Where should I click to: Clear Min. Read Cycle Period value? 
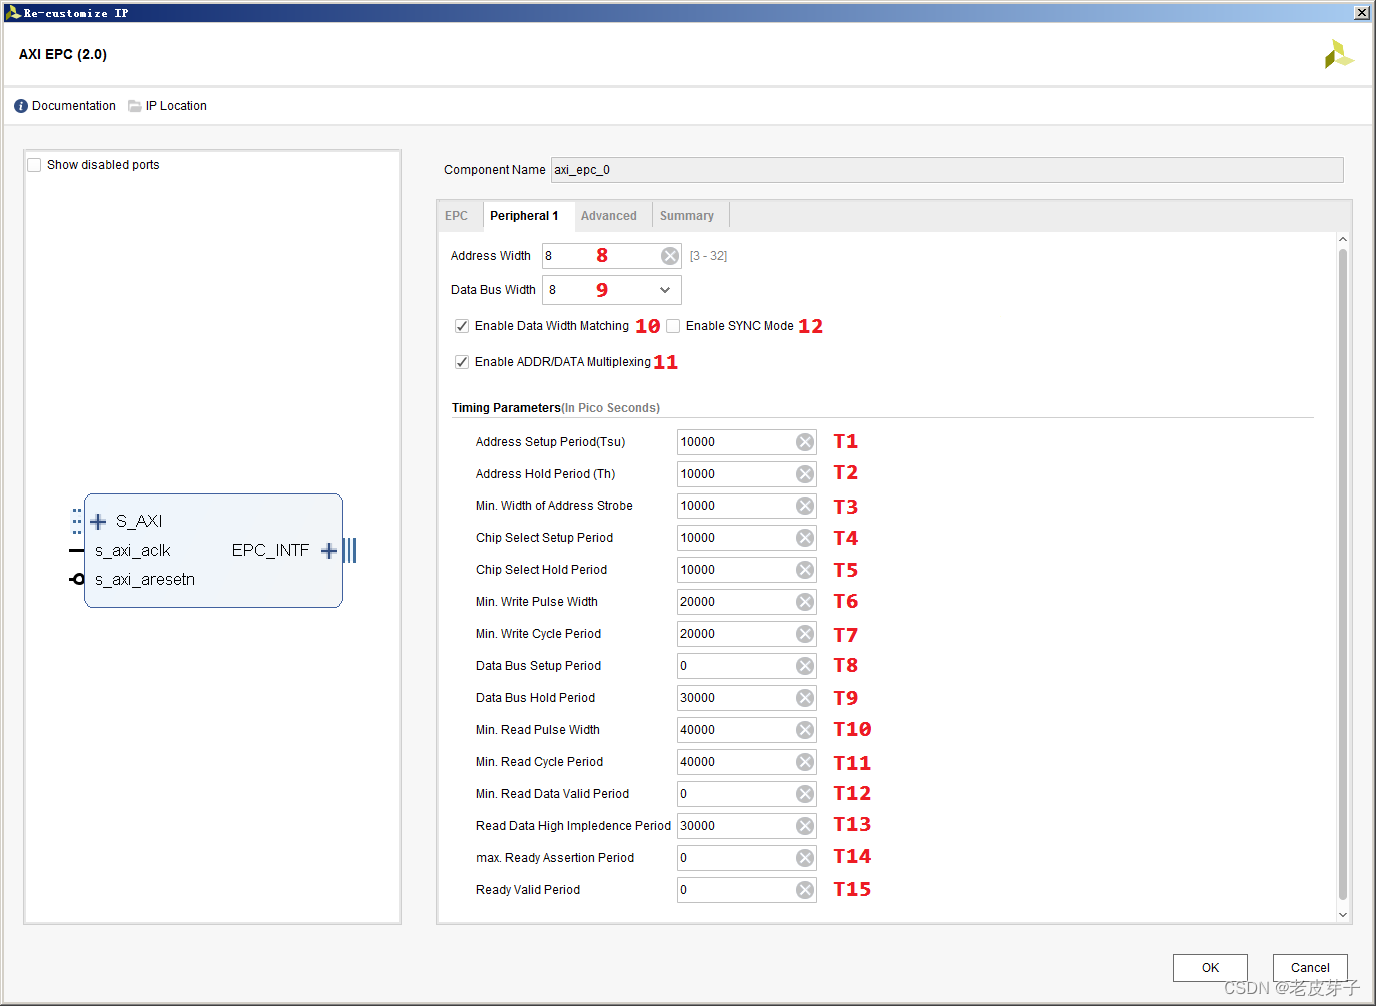pyautogui.click(x=805, y=762)
